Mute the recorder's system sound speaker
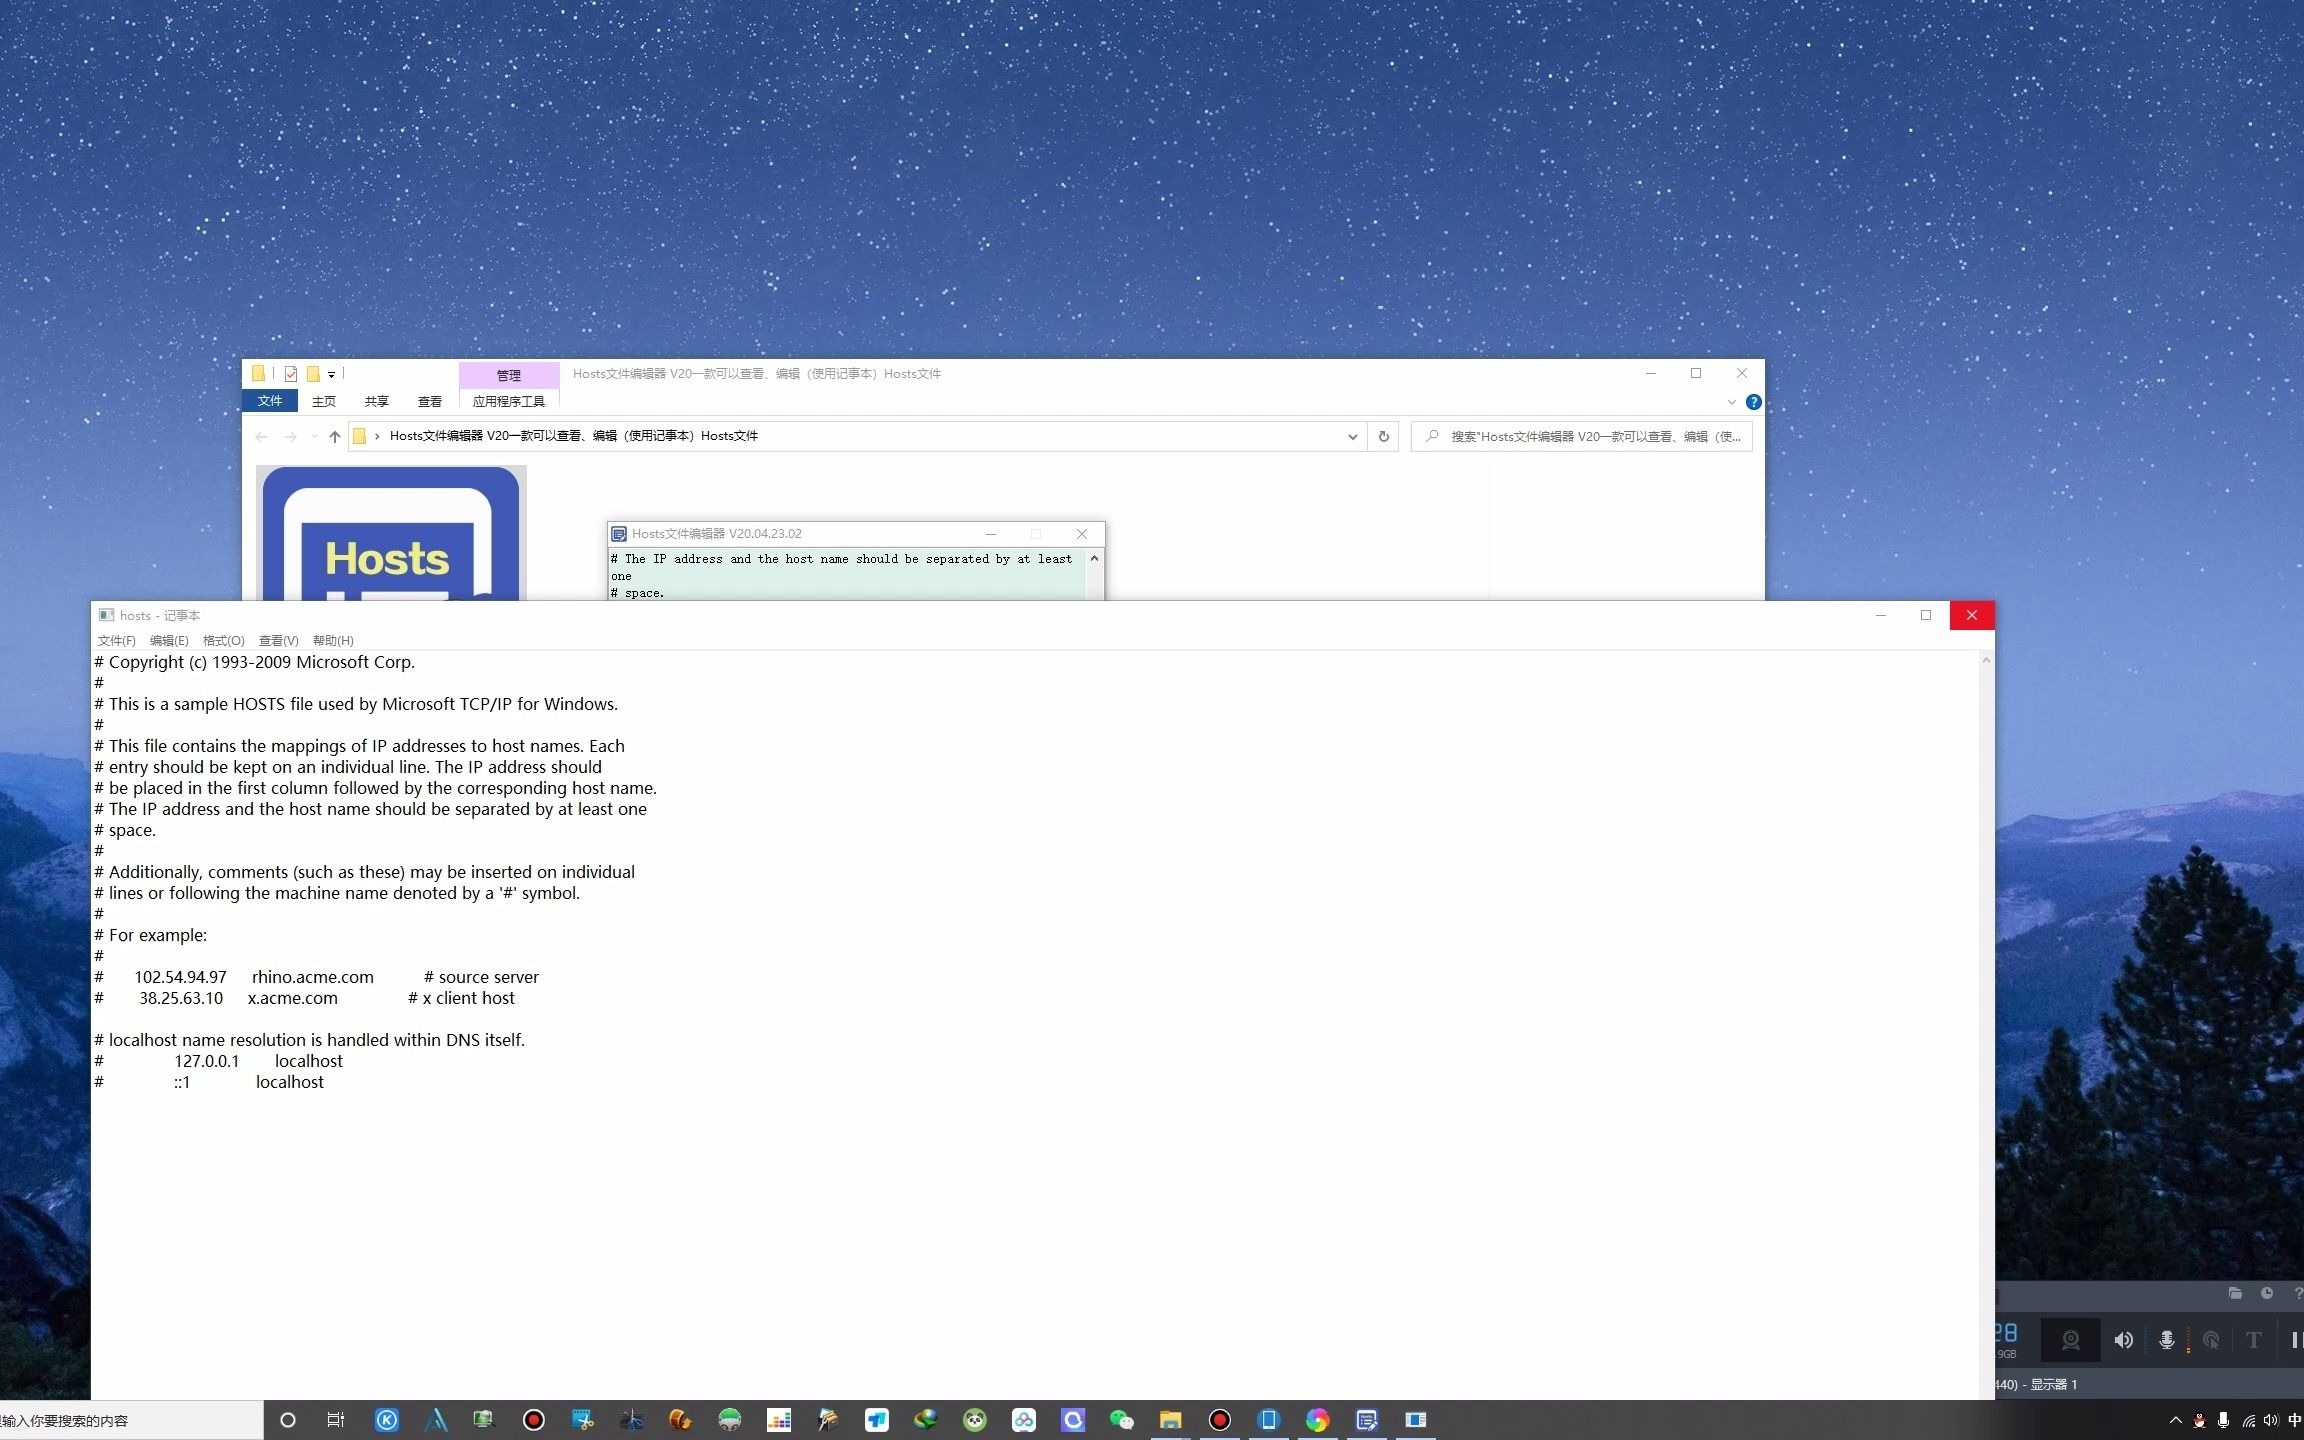The image size is (2304, 1440). click(x=2123, y=1340)
